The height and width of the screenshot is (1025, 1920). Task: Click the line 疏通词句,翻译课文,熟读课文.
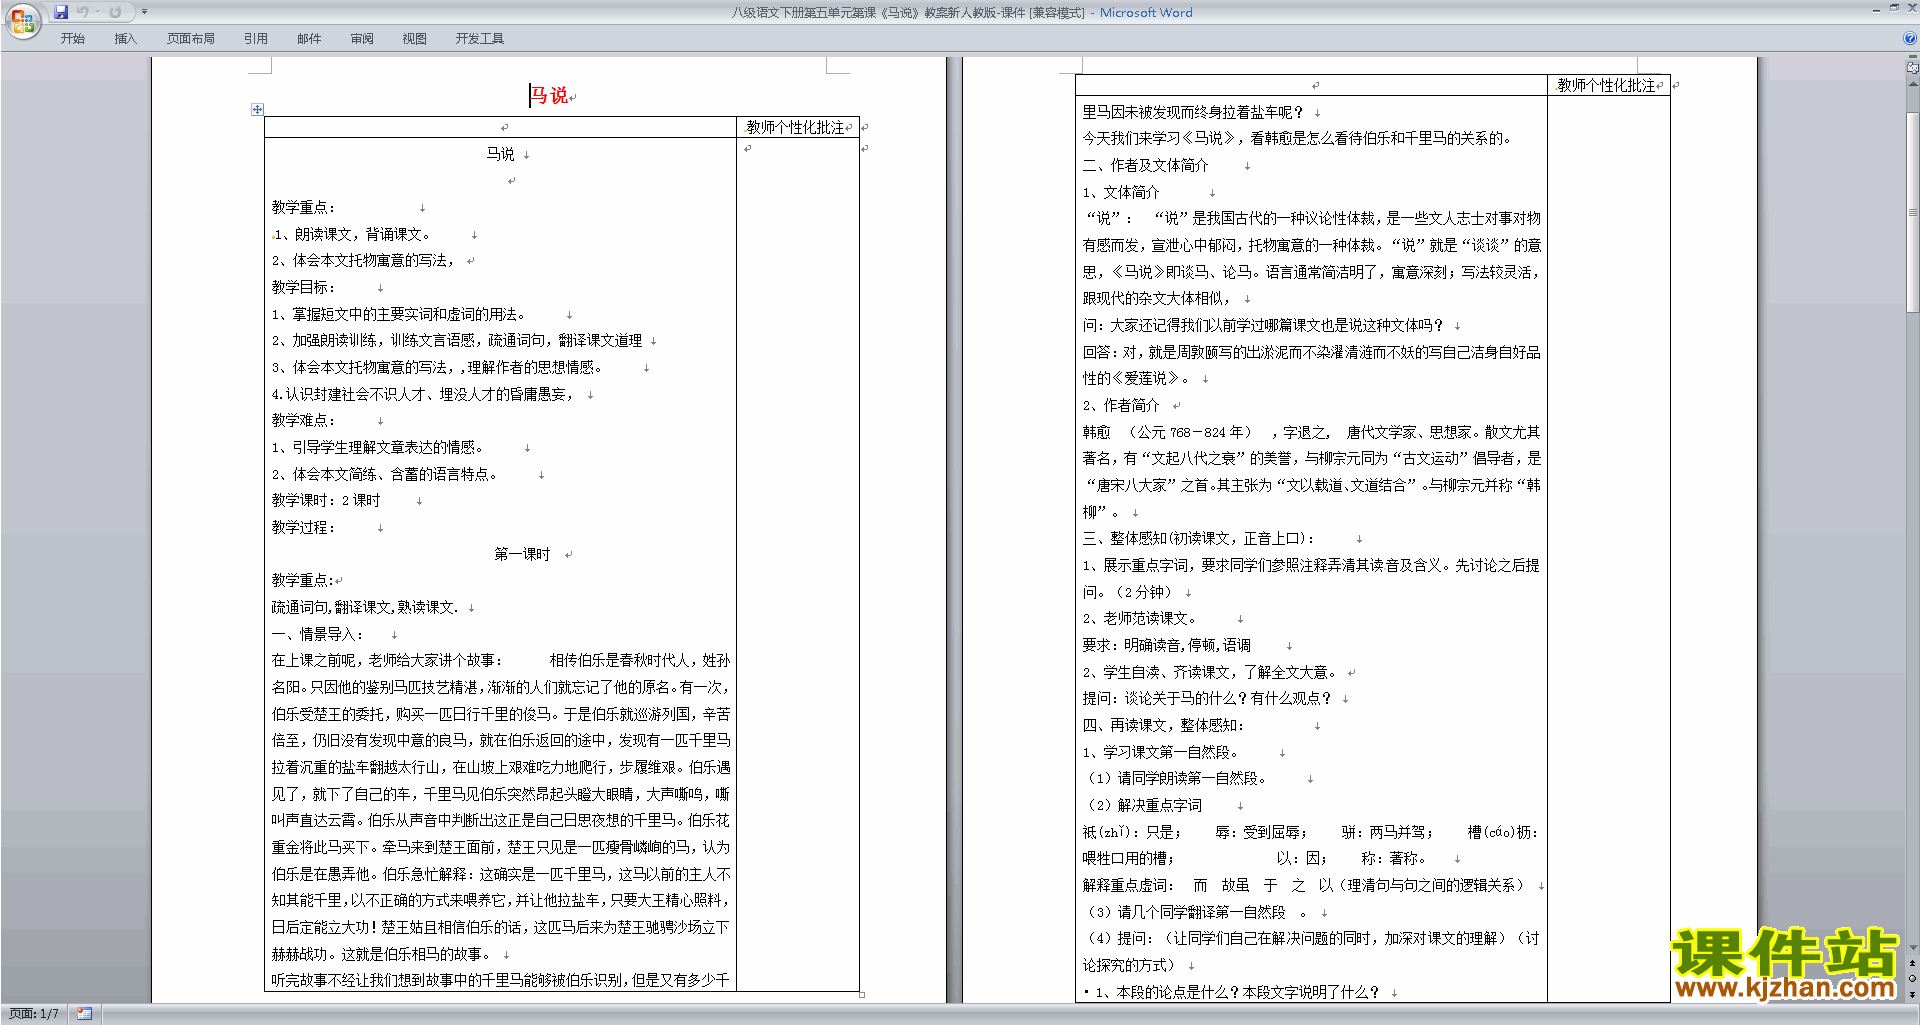coord(365,608)
